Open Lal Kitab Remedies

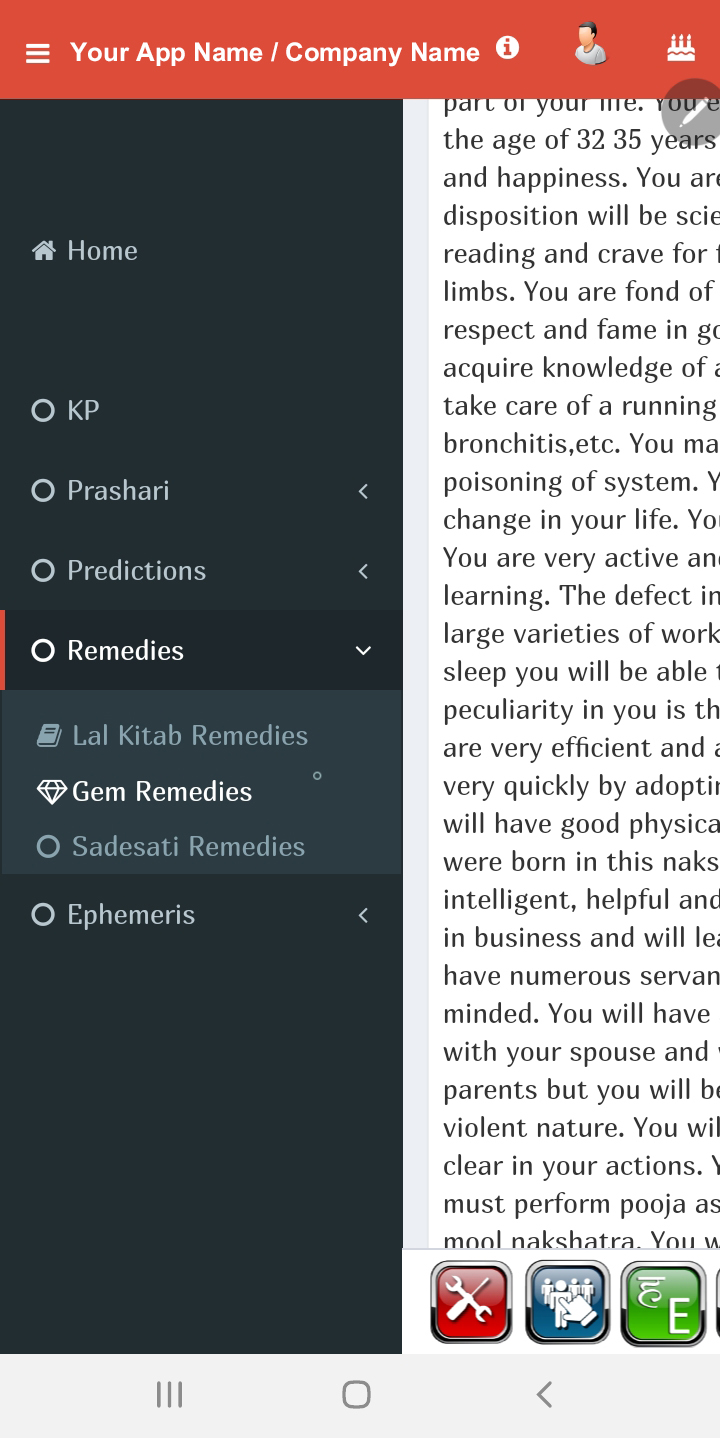coord(189,736)
